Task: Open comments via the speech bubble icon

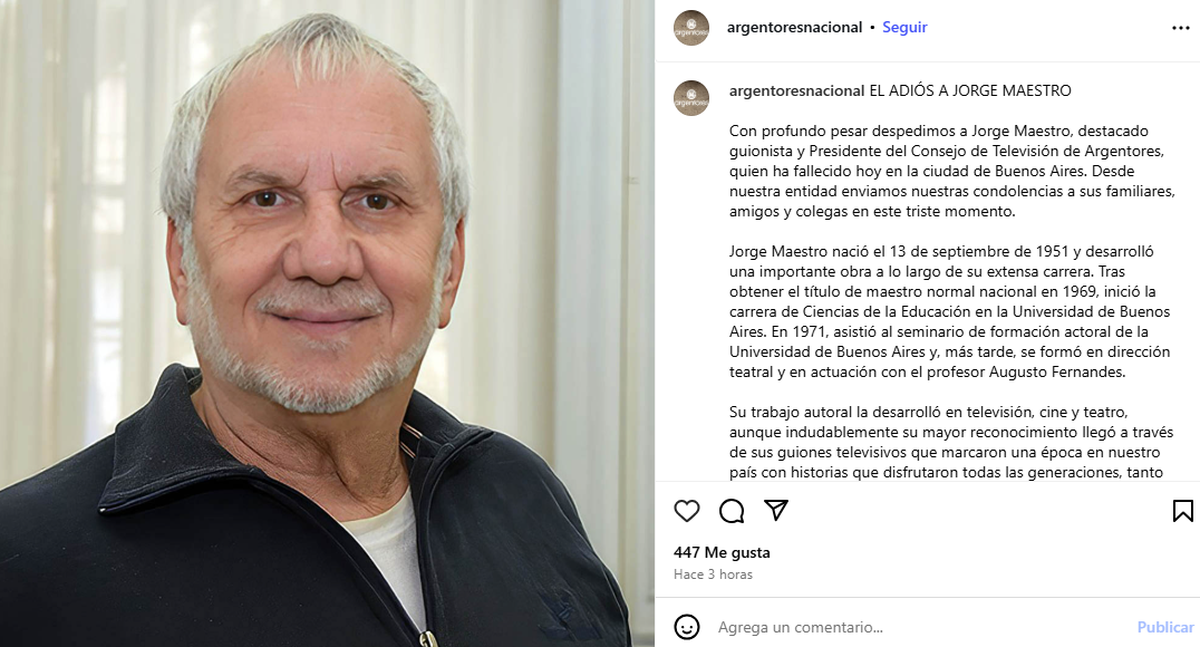Action: 732,511
